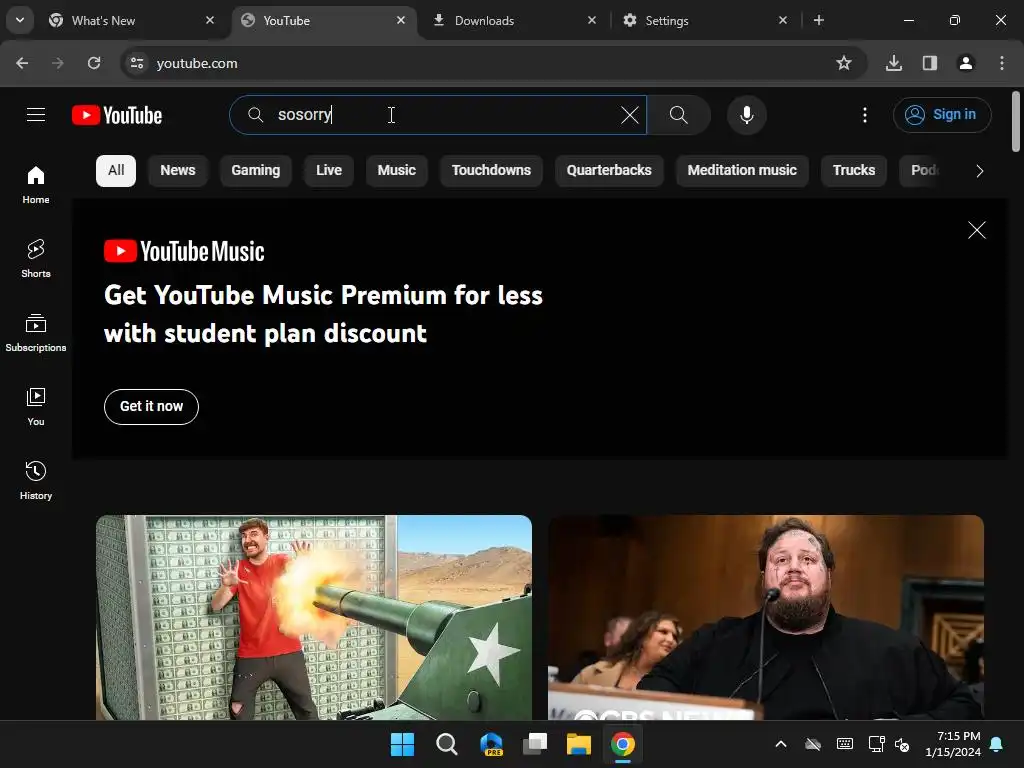Select the Music filter chip
1024x768 pixels.
click(396, 170)
